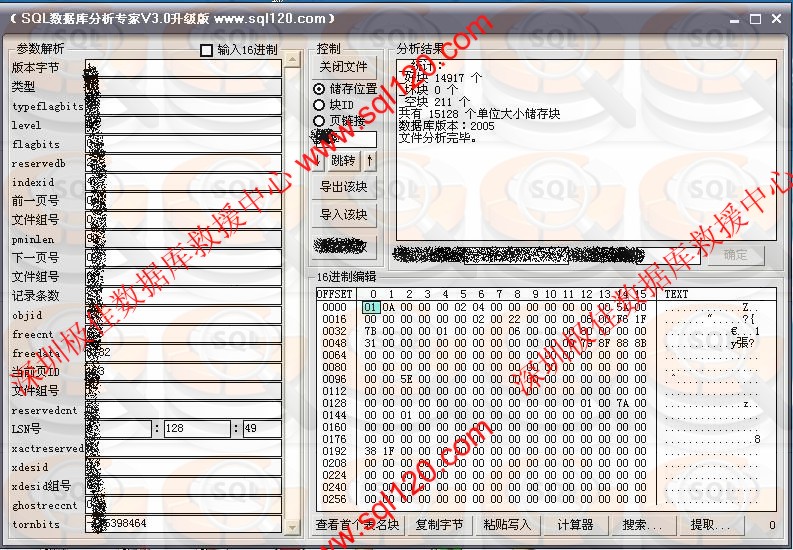The image size is (793, 550).
Task: Click the 复制字节 button
Action: pos(439,525)
